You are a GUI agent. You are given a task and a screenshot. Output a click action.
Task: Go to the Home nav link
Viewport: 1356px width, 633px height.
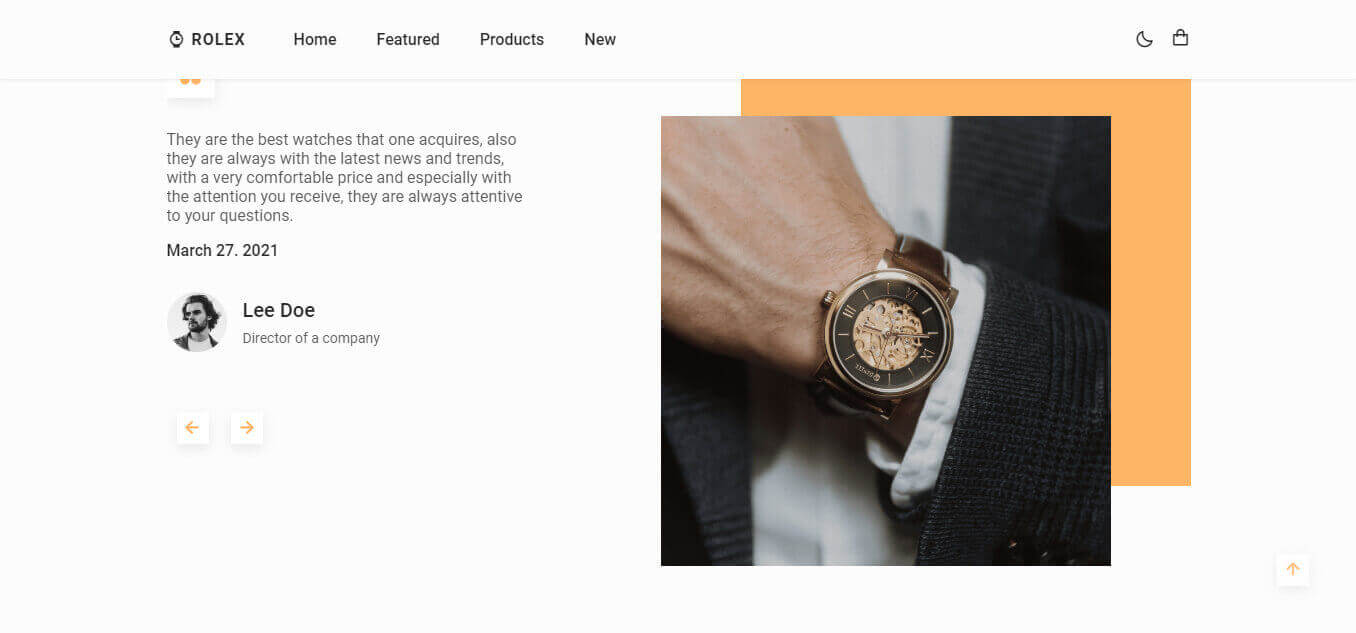pos(315,39)
